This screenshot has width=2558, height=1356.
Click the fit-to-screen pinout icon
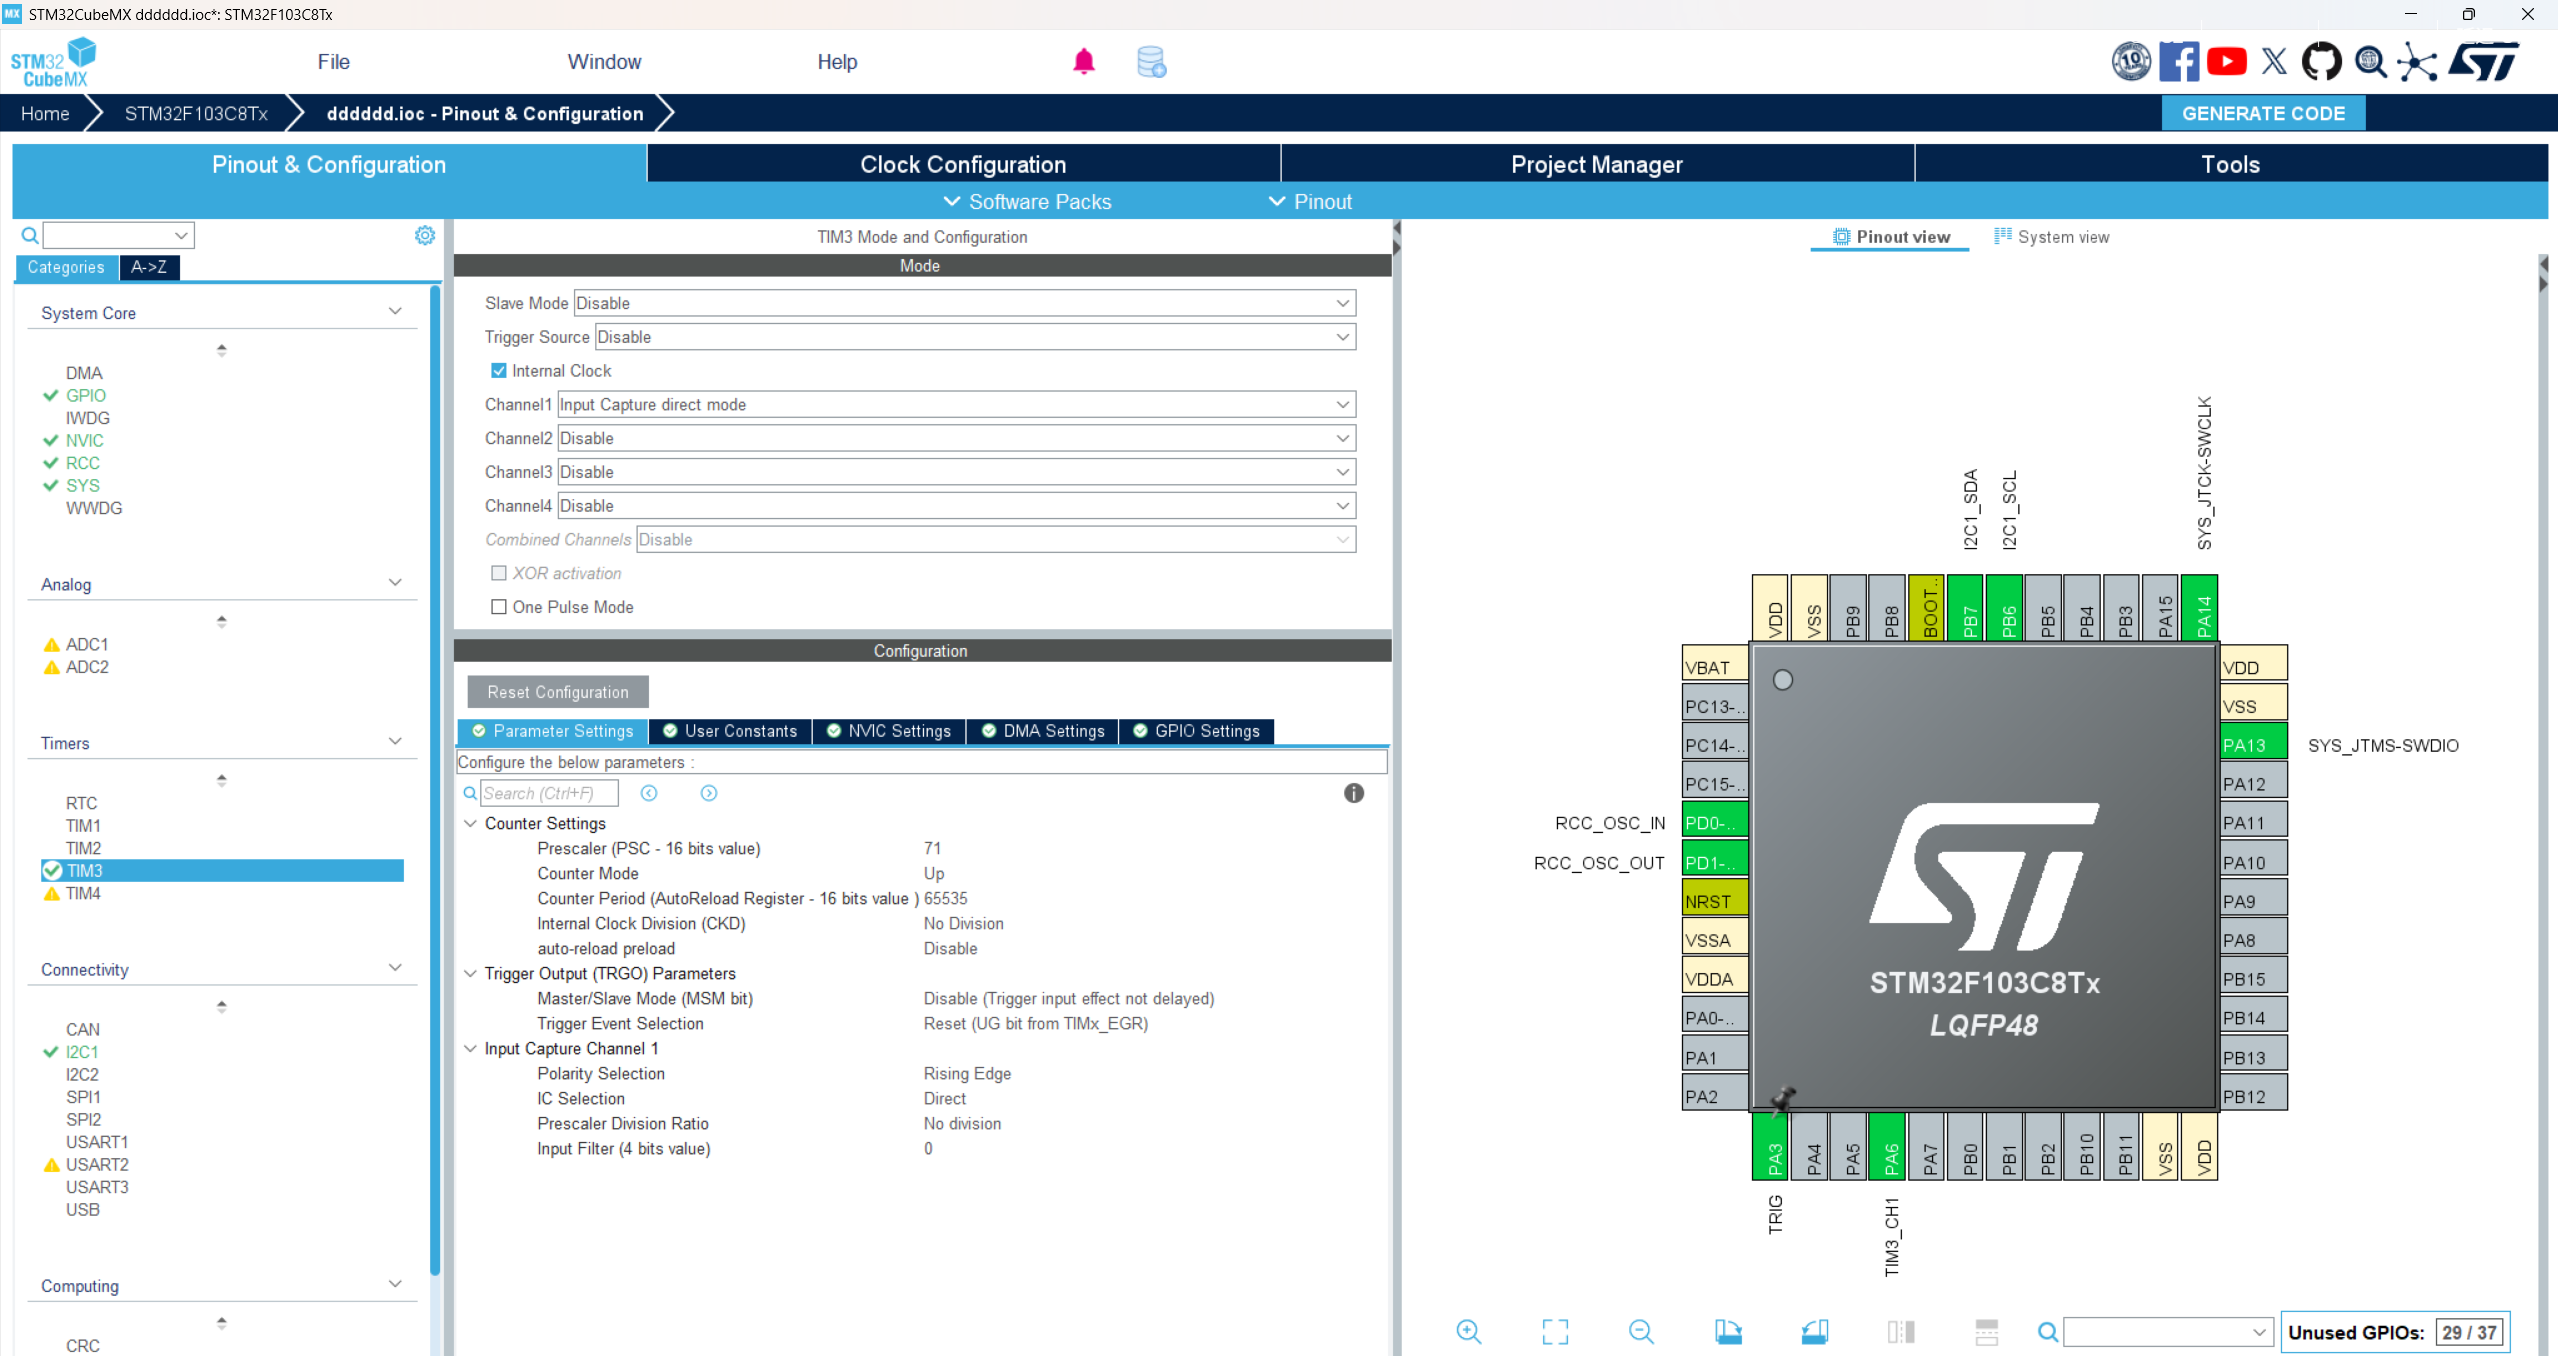(1554, 1331)
